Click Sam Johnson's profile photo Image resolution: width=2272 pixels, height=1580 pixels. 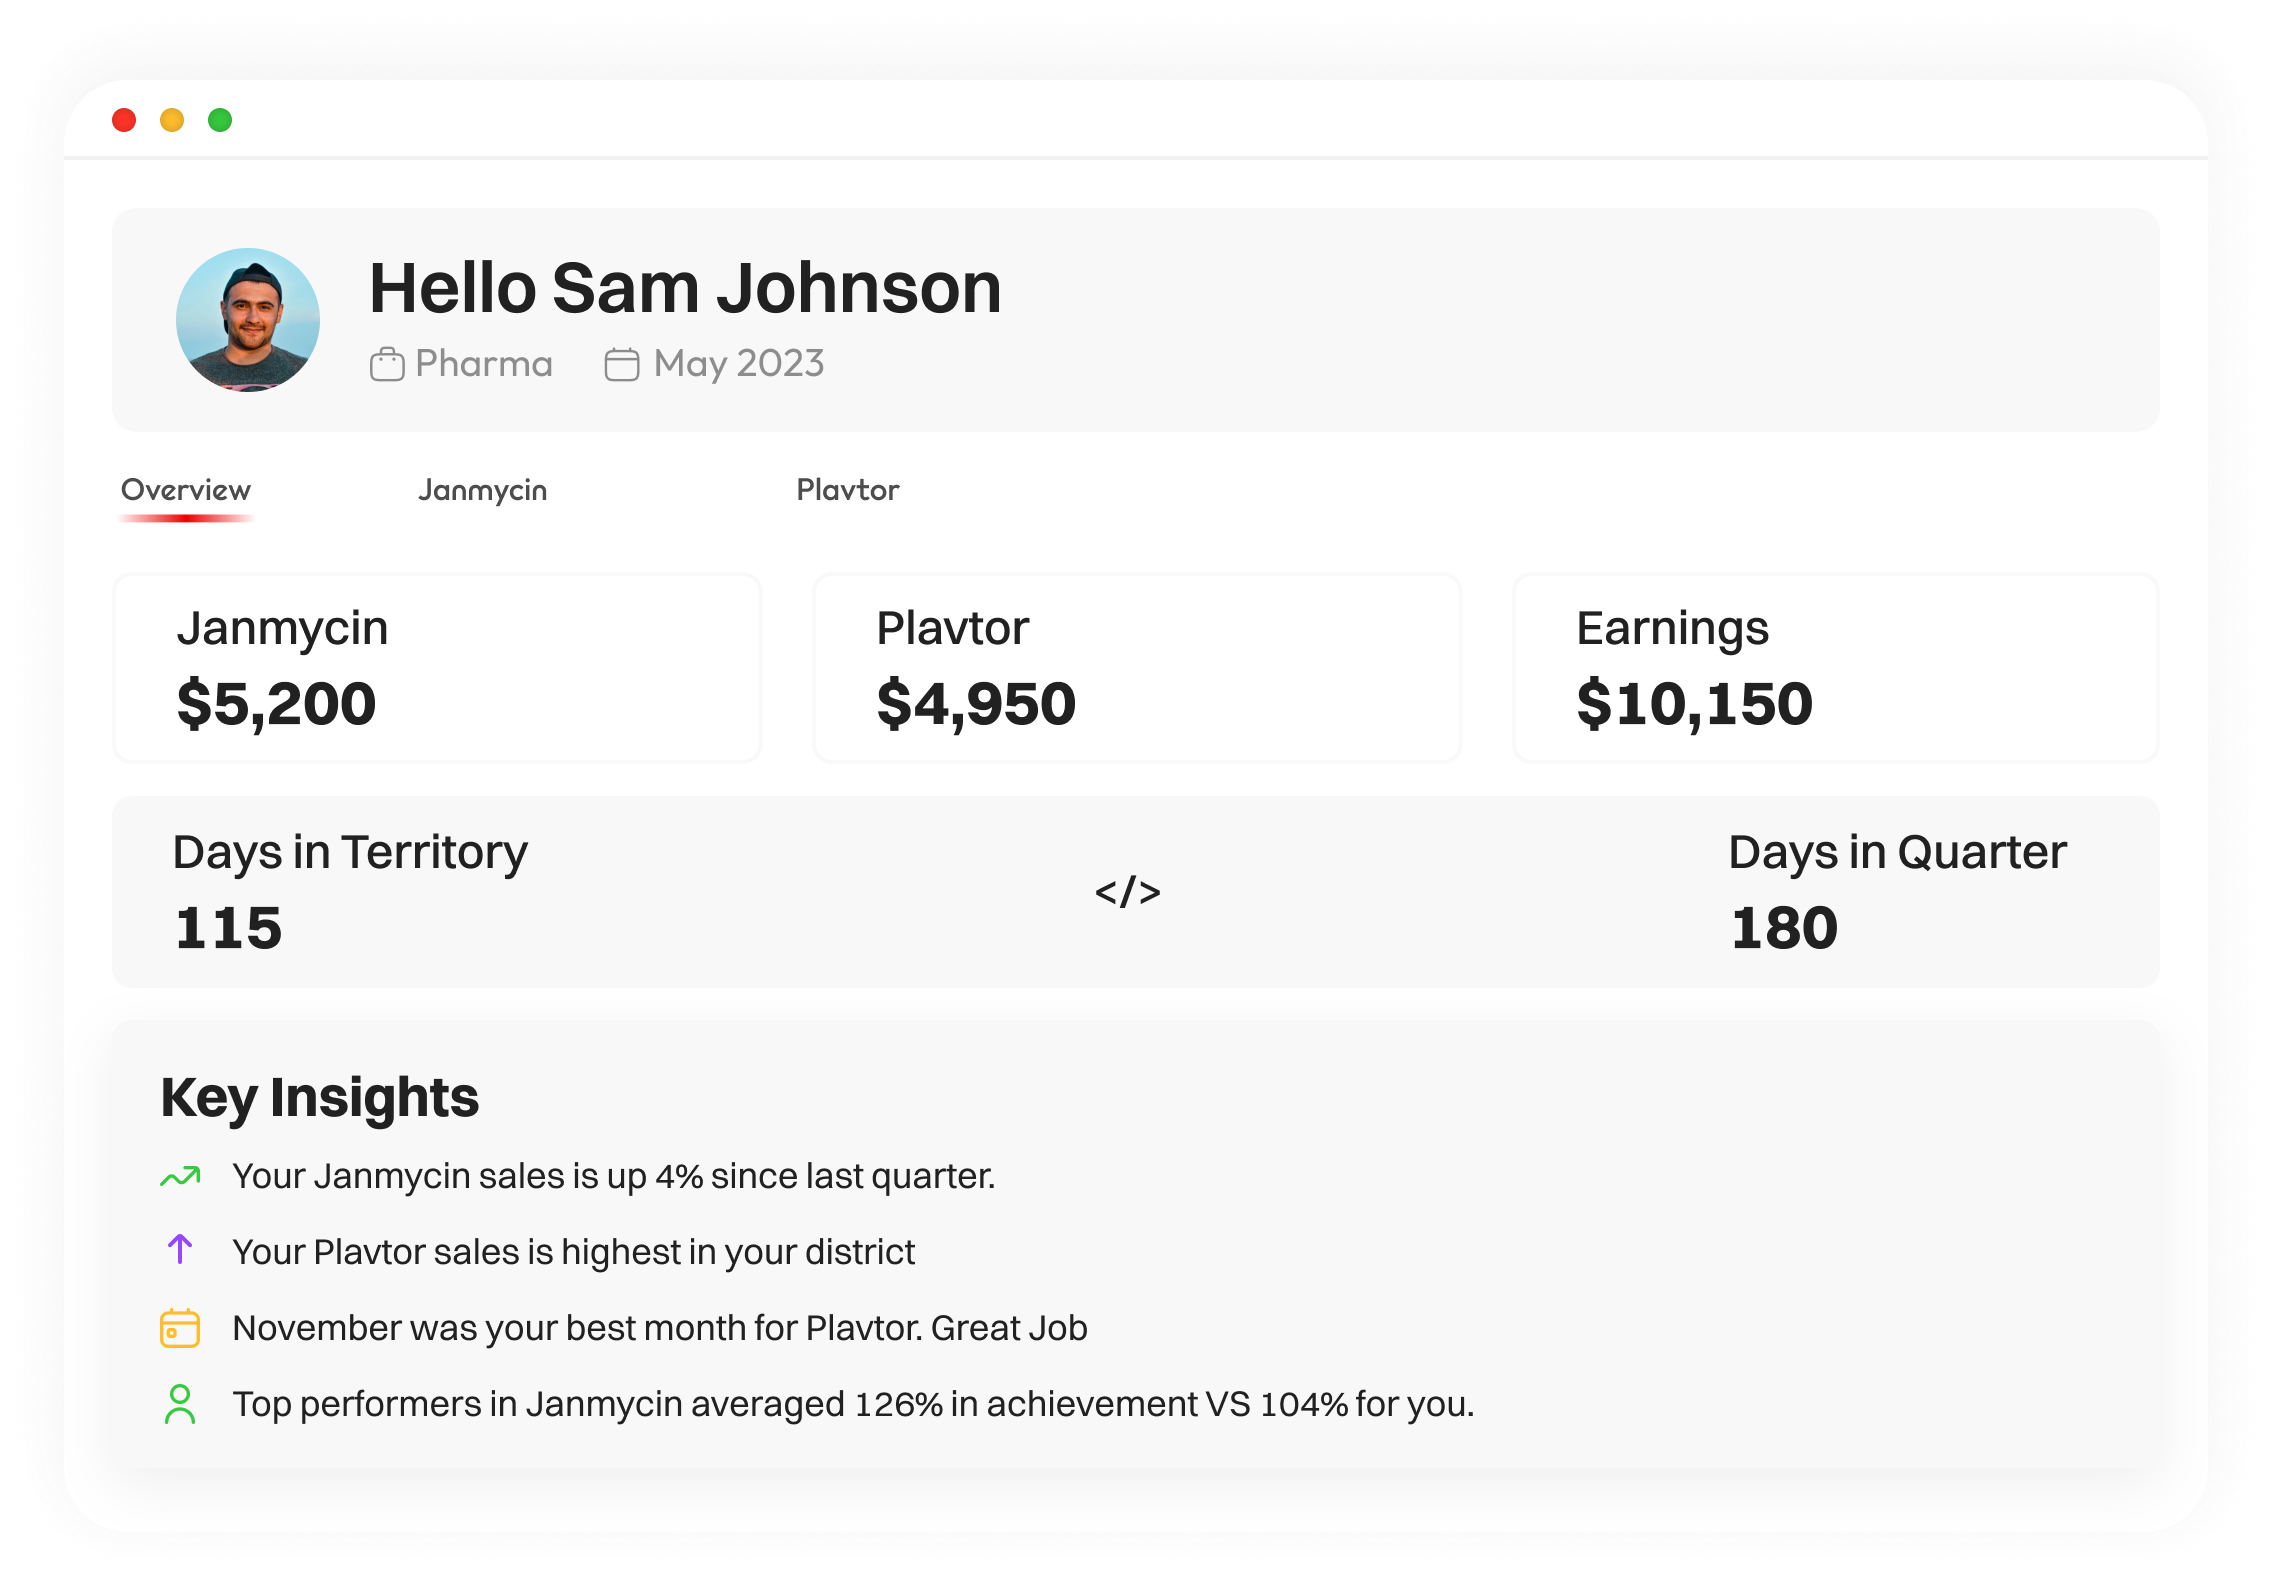[248, 320]
